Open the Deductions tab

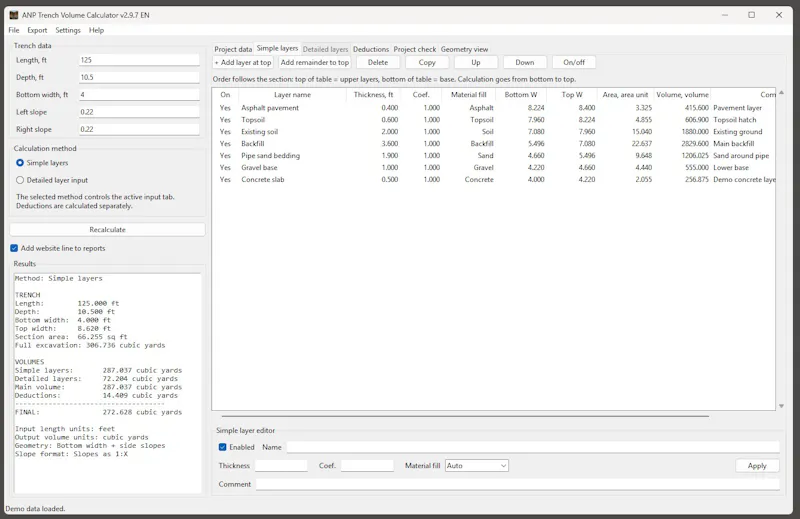[371, 49]
